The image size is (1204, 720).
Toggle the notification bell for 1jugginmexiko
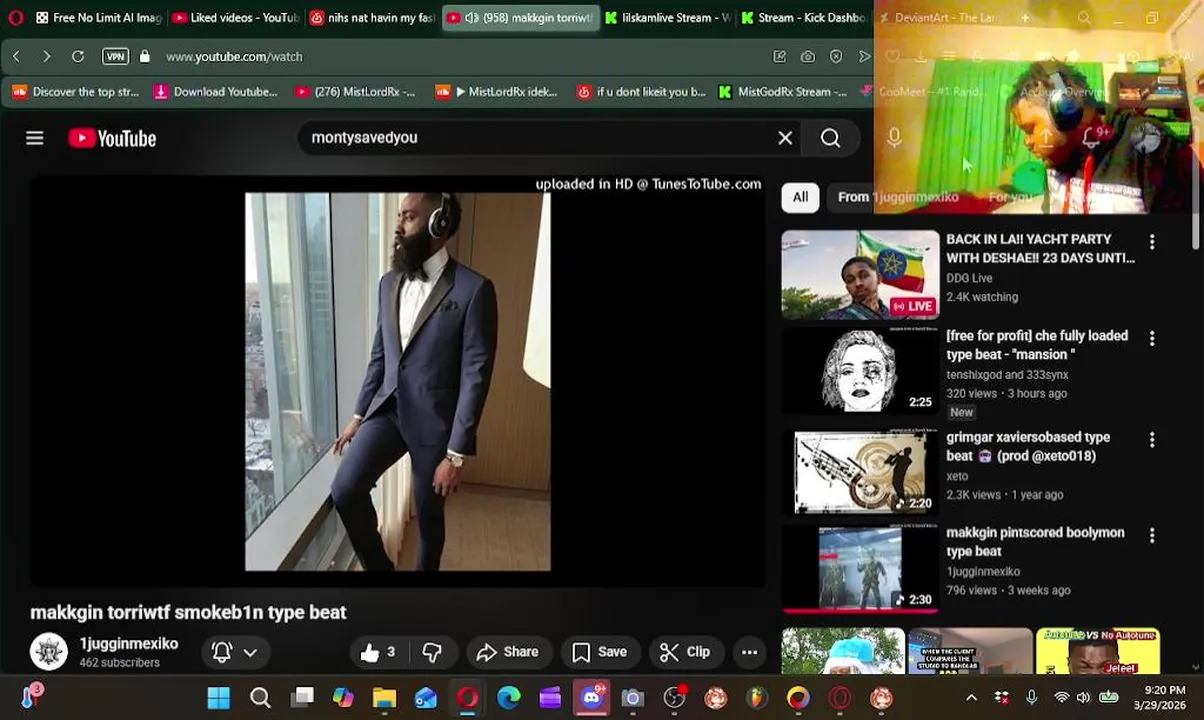[222, 652]
